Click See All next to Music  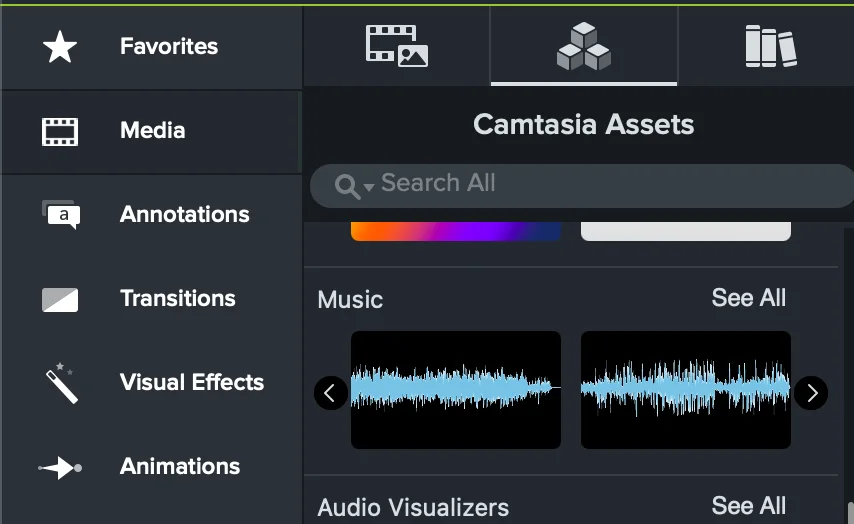[x=748, y=298]
